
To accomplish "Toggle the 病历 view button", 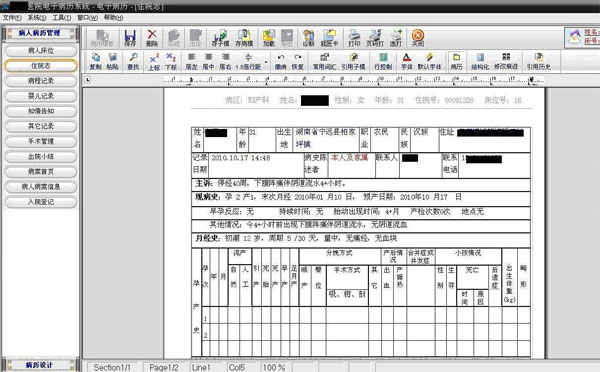I will [457, 62].
